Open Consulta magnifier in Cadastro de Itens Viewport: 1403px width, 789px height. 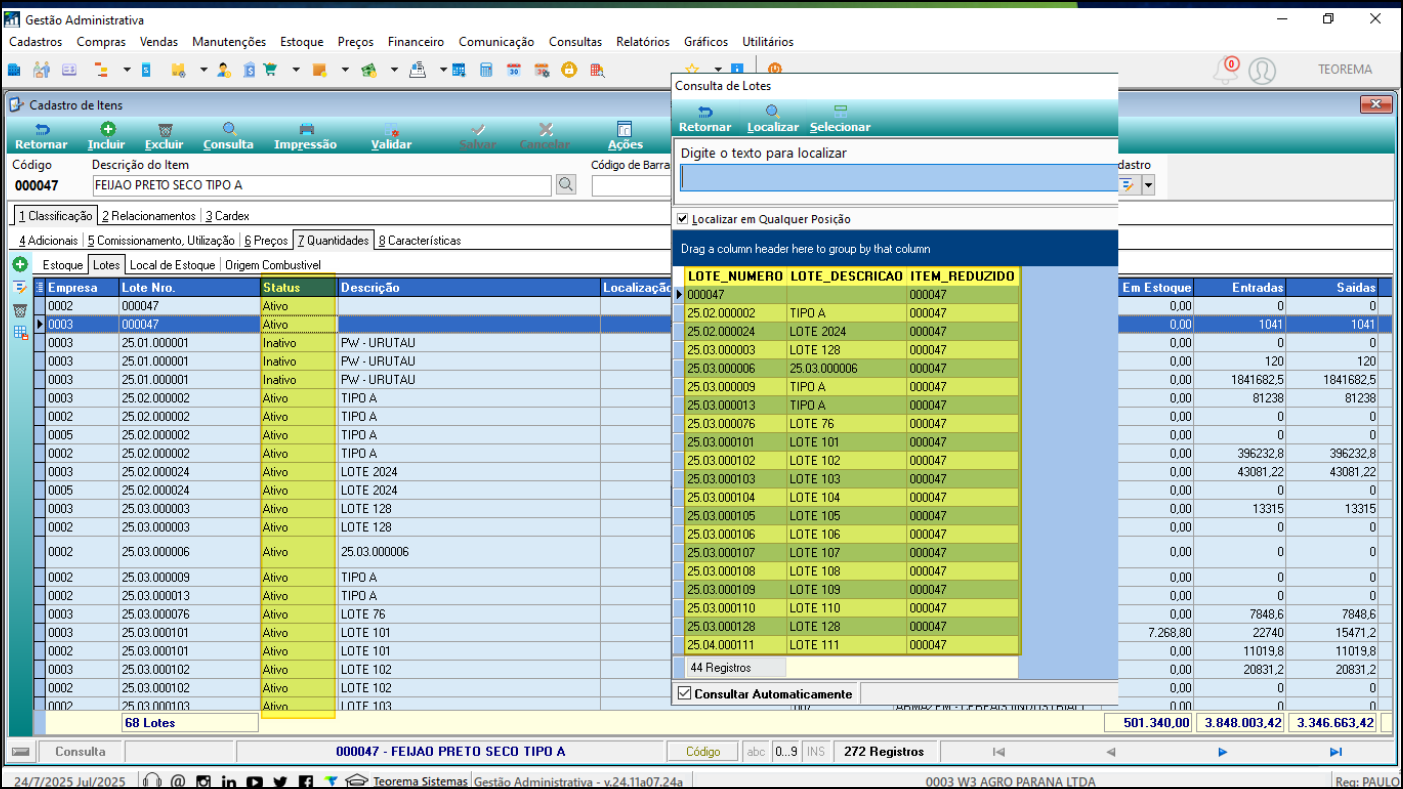click(229, 129)
